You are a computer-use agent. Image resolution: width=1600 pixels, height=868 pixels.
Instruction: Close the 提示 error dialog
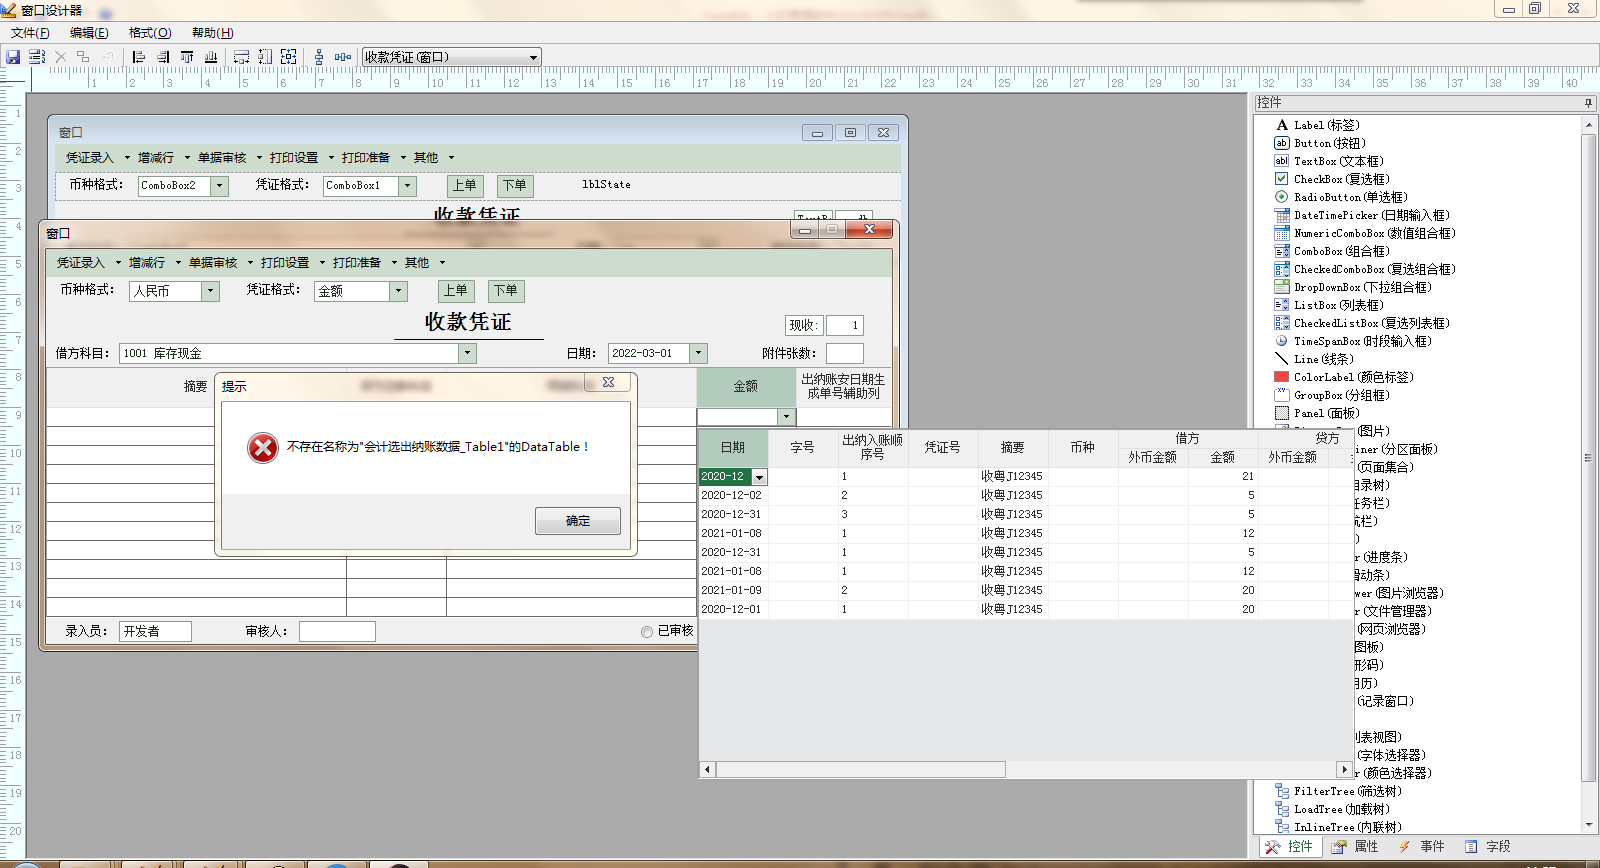click(x=608, y=382)
